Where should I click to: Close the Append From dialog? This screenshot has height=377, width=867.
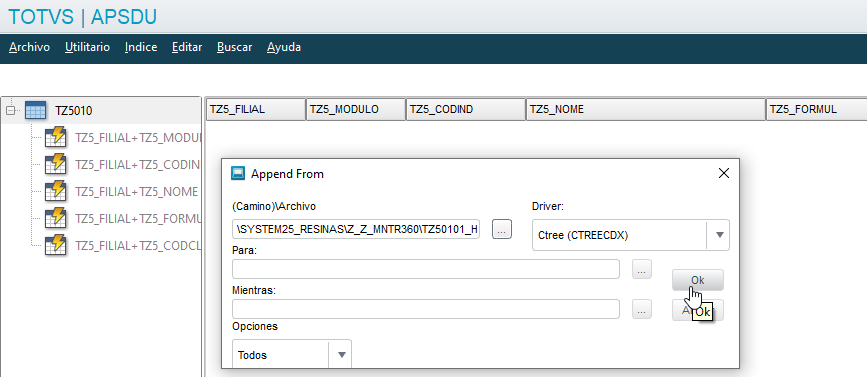tap(724, 174)
